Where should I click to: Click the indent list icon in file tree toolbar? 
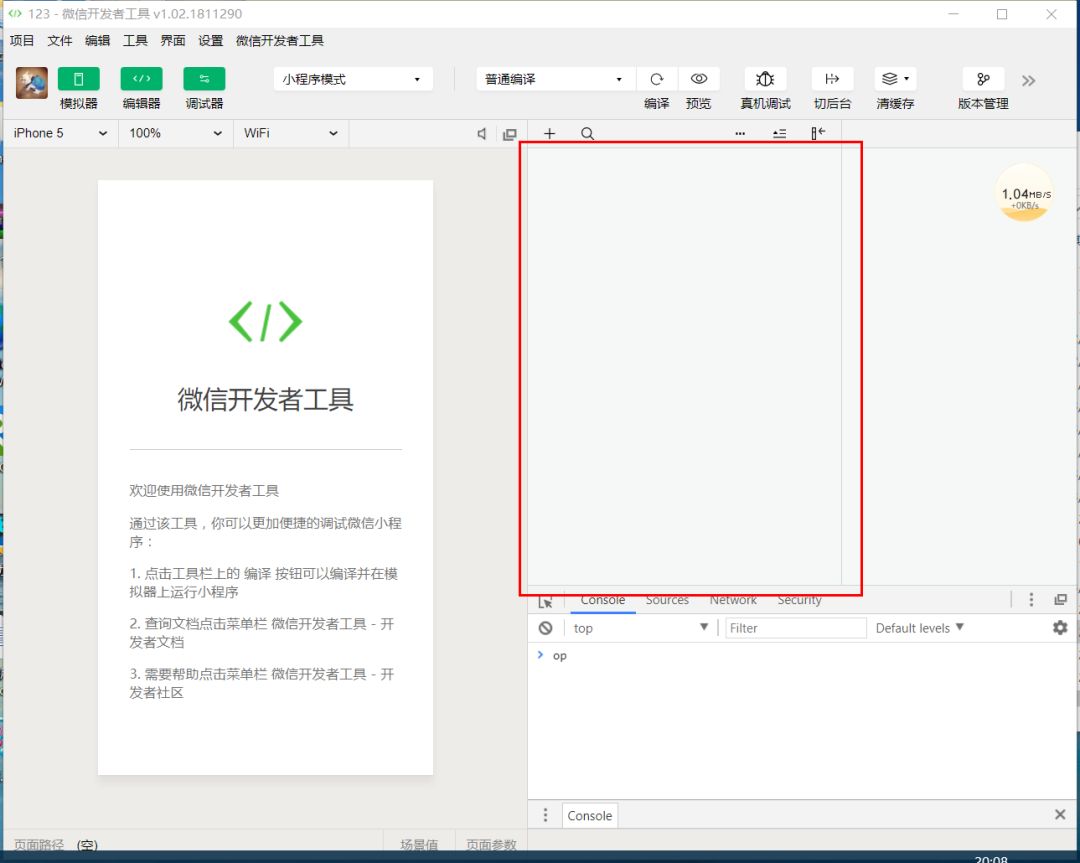click(x=779, y=134)
